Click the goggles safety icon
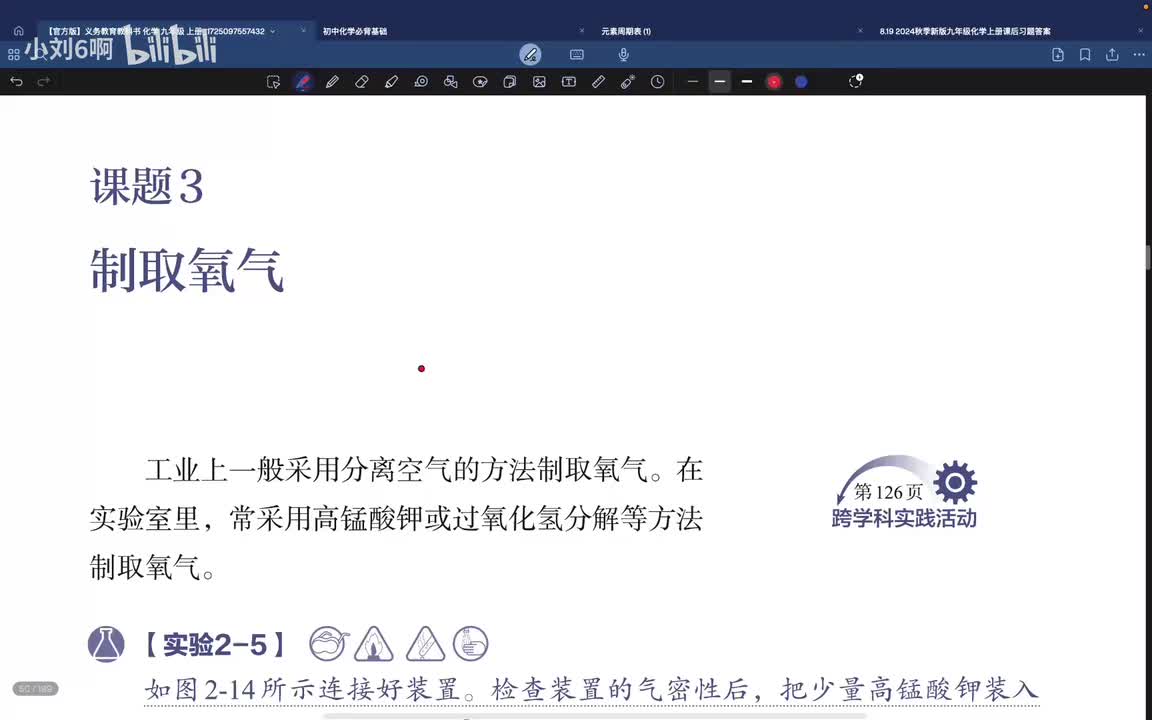The image size is (1152, 720). pos(329,644)
